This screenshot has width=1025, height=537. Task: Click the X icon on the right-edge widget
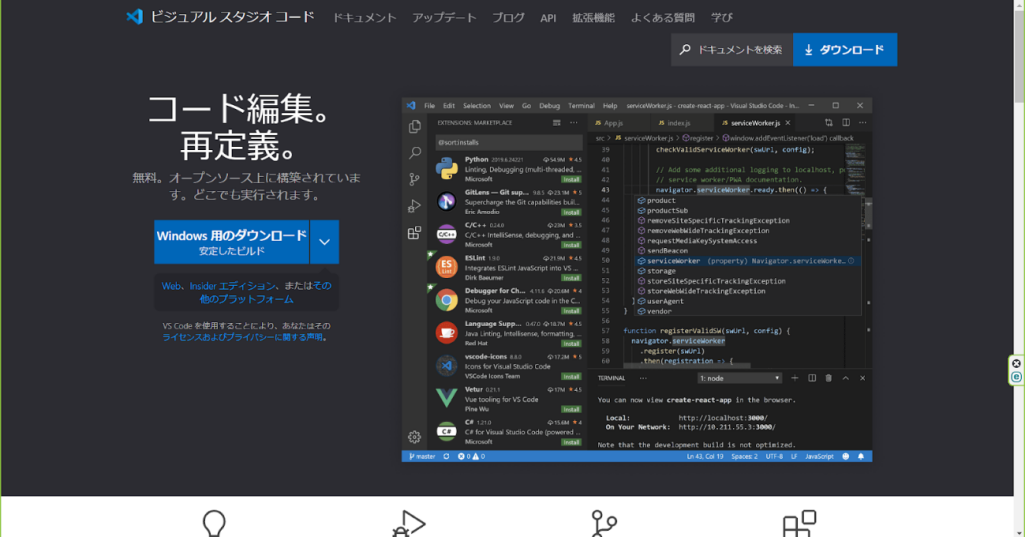pos(1017,364)
